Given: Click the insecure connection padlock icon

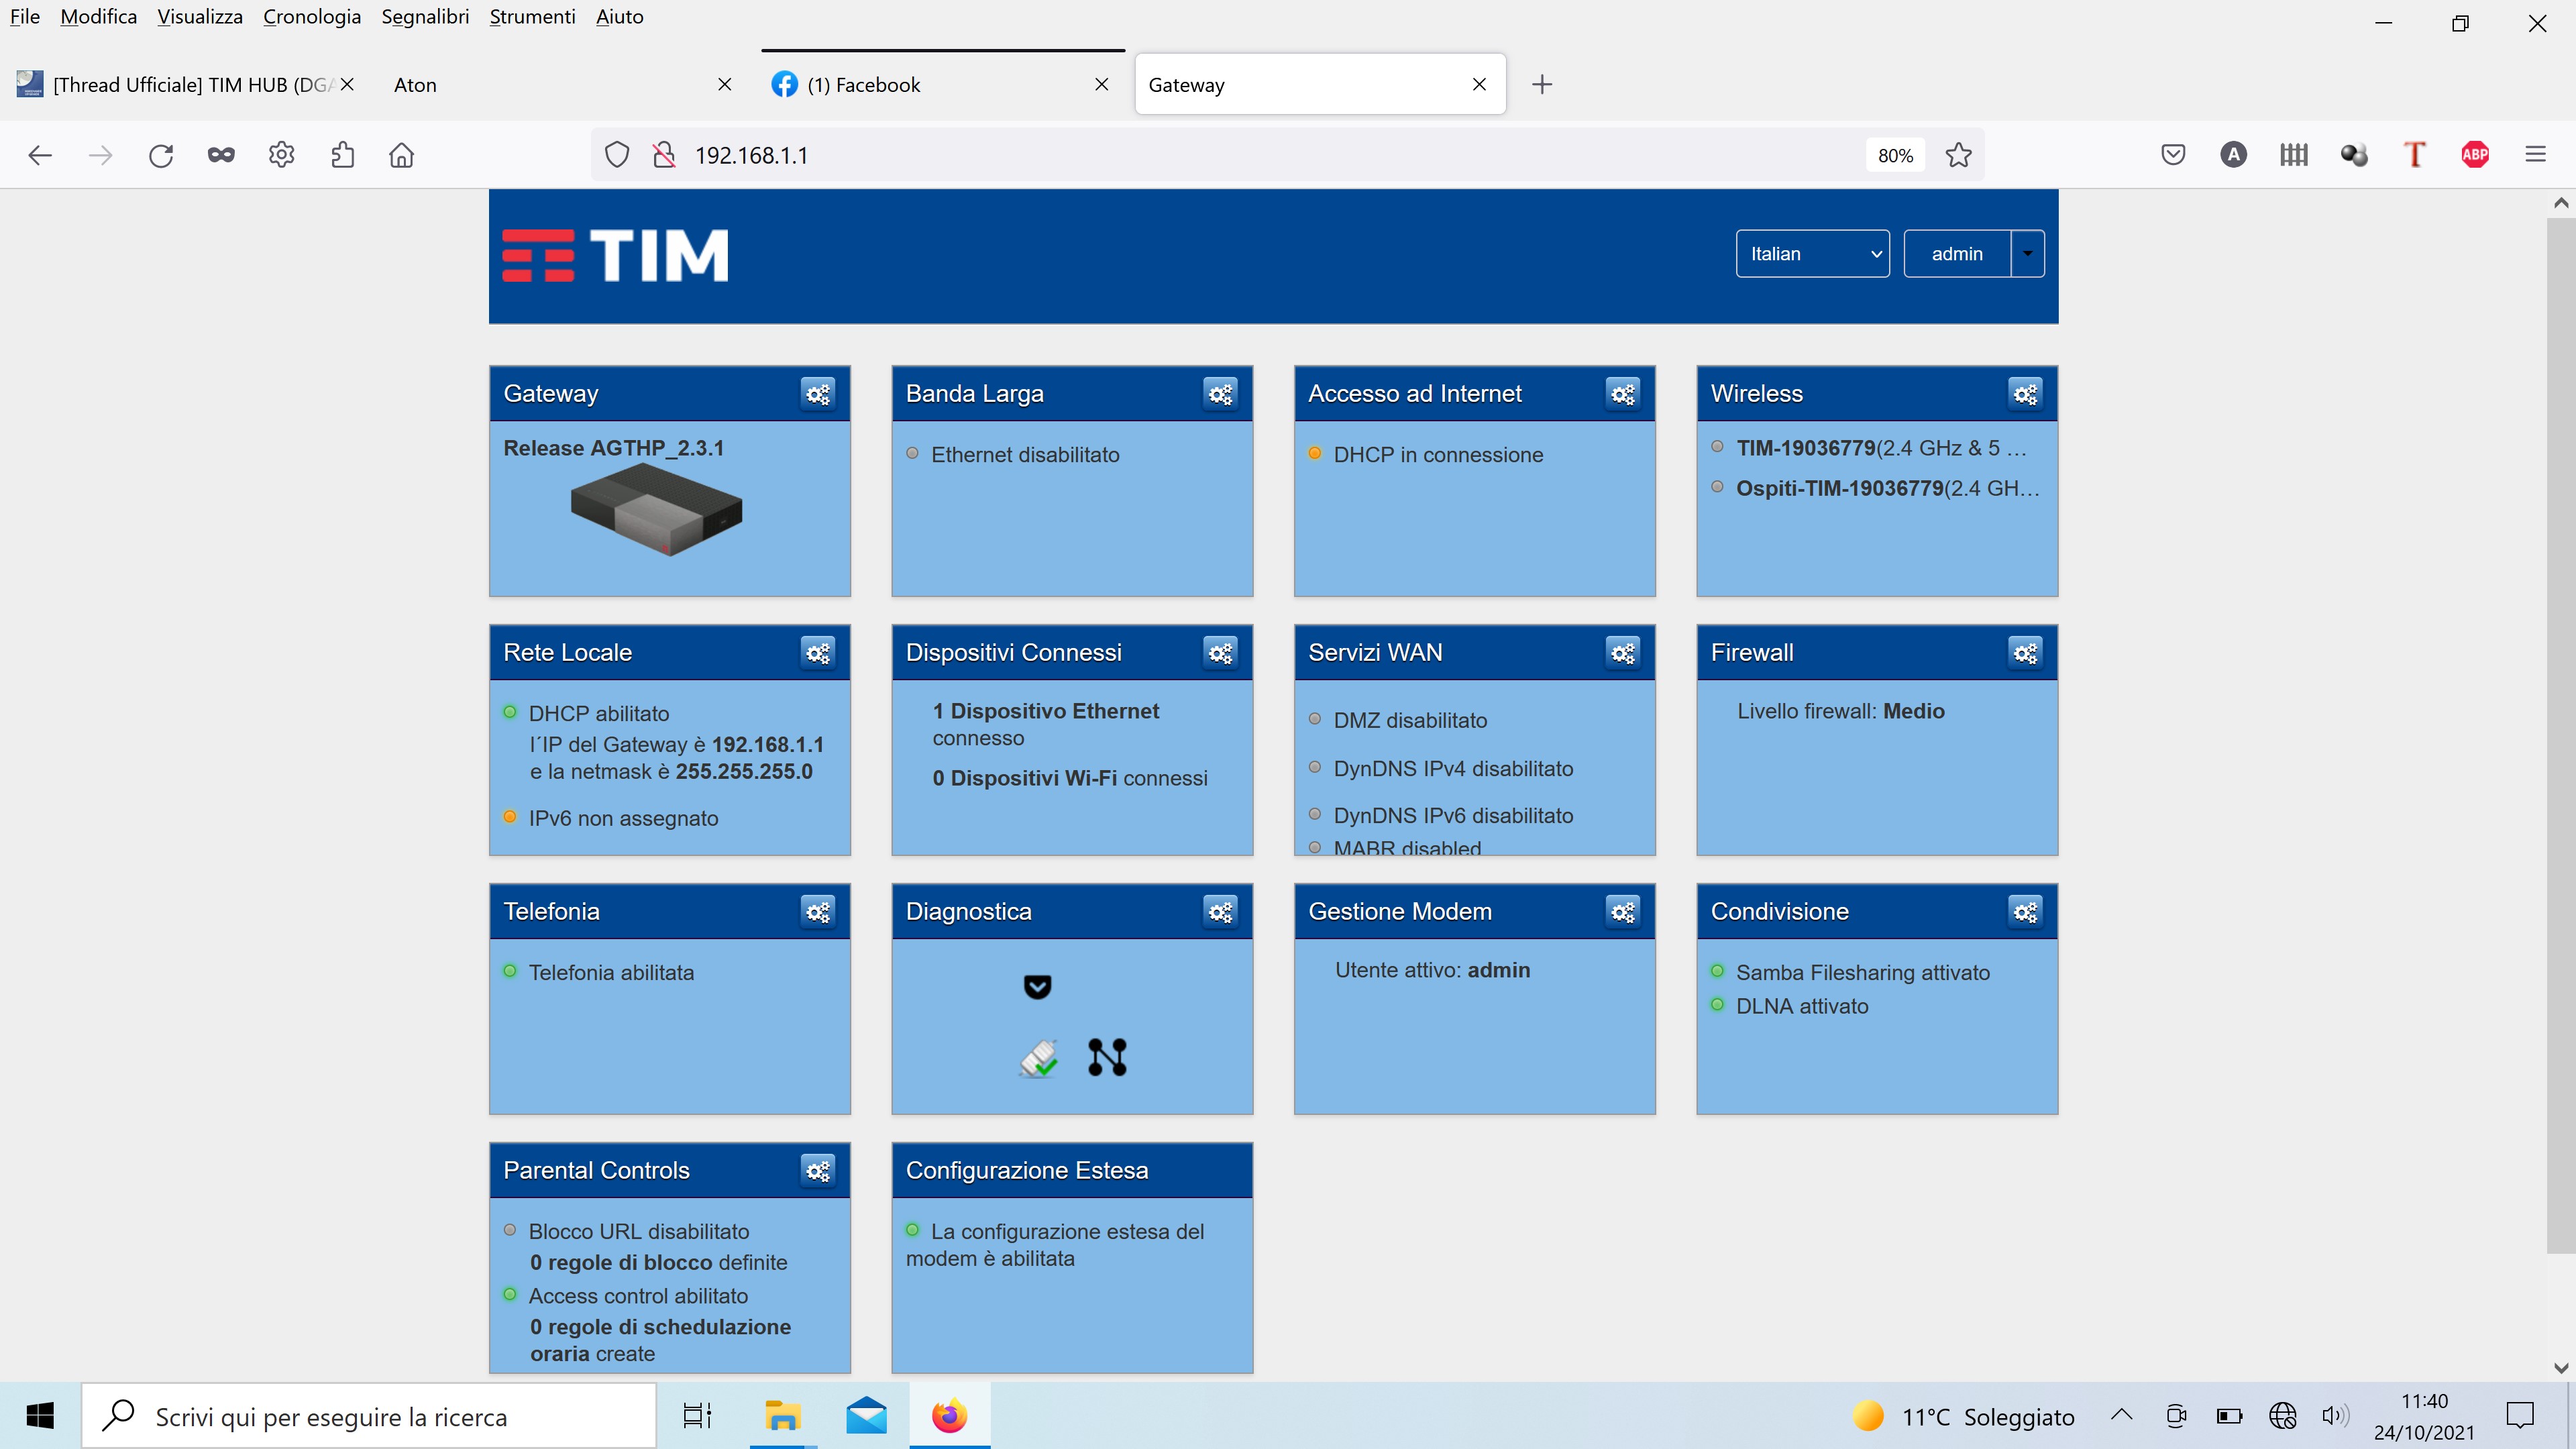Looking at the screenshot, I should 664,155.
